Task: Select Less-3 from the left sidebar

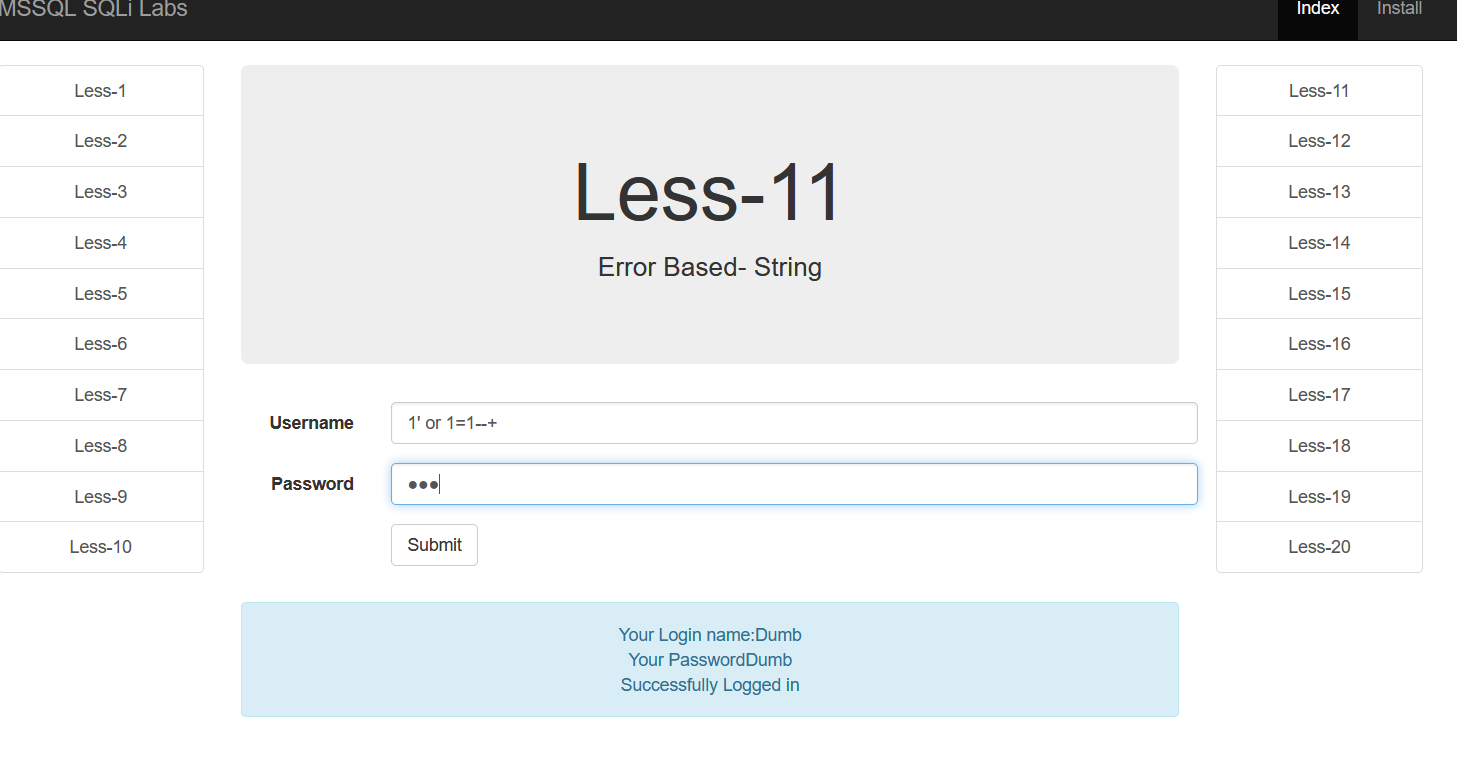Action: (x=100, y=191)
